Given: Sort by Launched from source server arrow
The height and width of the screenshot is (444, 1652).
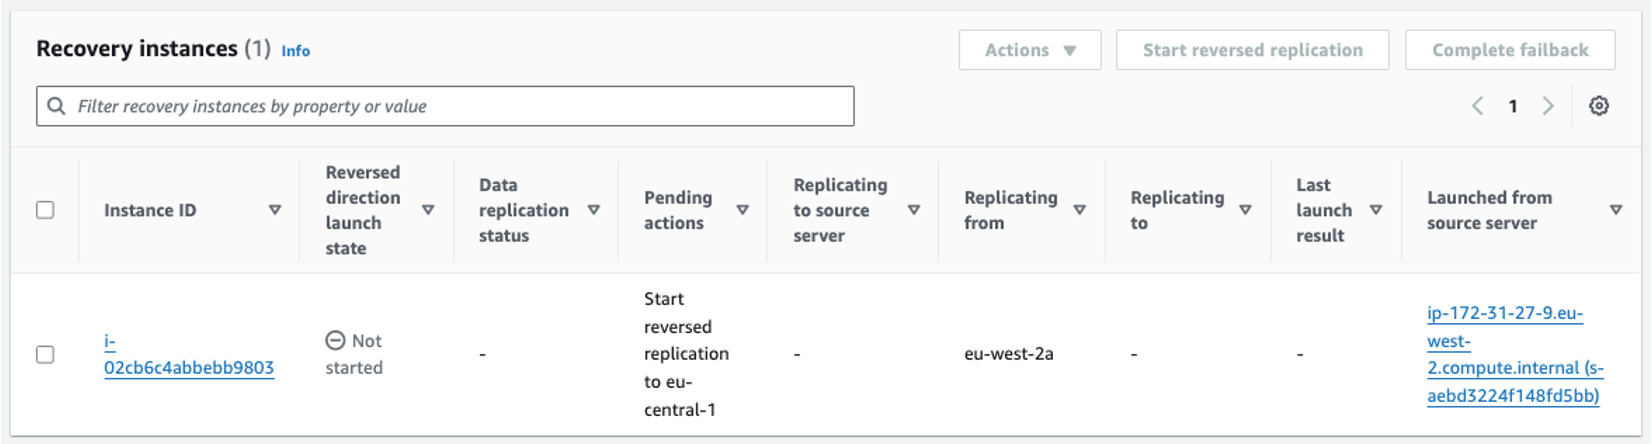Looking at the screenshot, I should point(1616,210).
